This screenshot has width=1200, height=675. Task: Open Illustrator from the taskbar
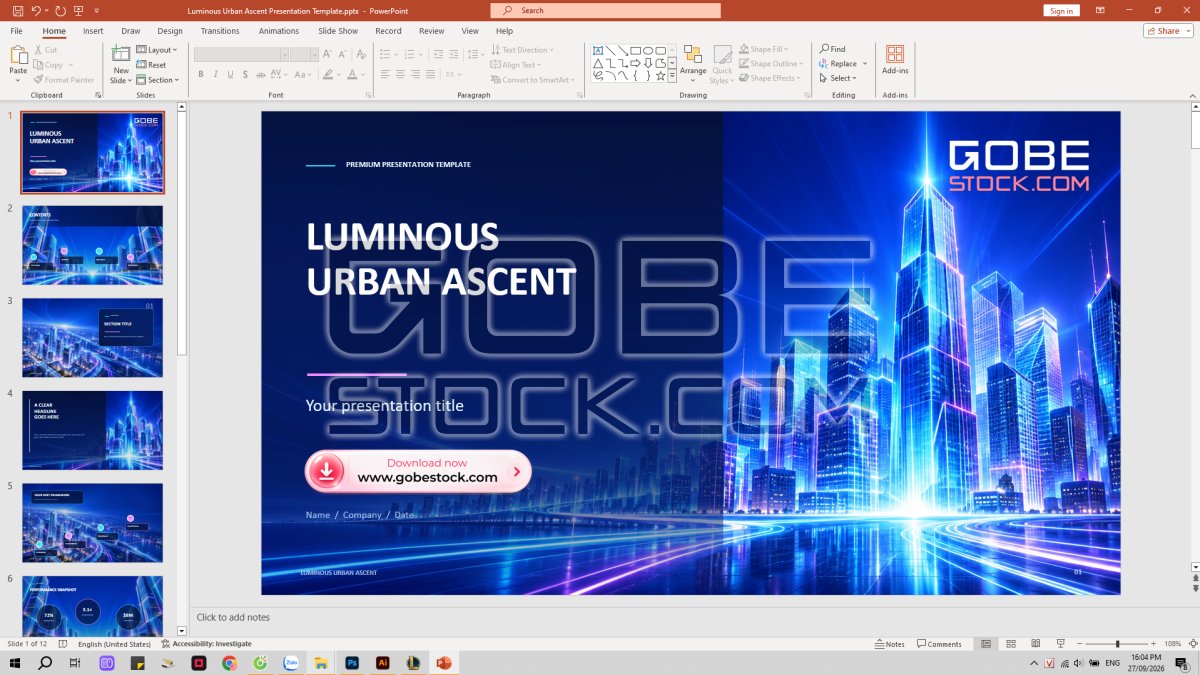click(382, 663)
